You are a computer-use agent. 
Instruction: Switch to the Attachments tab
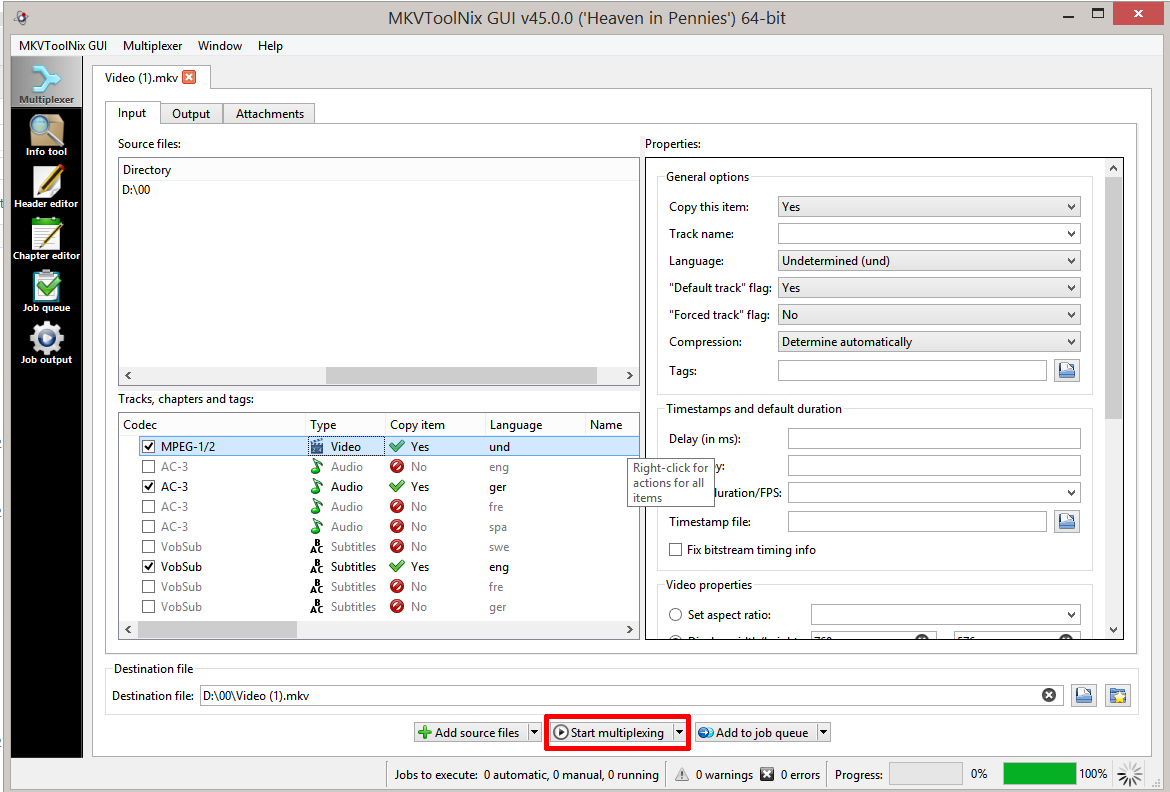269,113
